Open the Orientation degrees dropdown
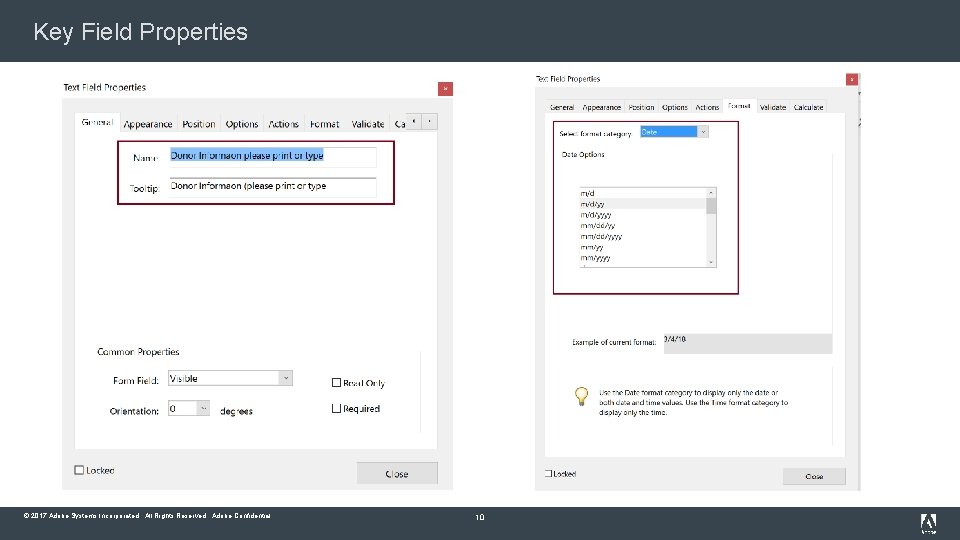Screen dimensions: 960x540 pyautogui.click(x=189, y=408)
